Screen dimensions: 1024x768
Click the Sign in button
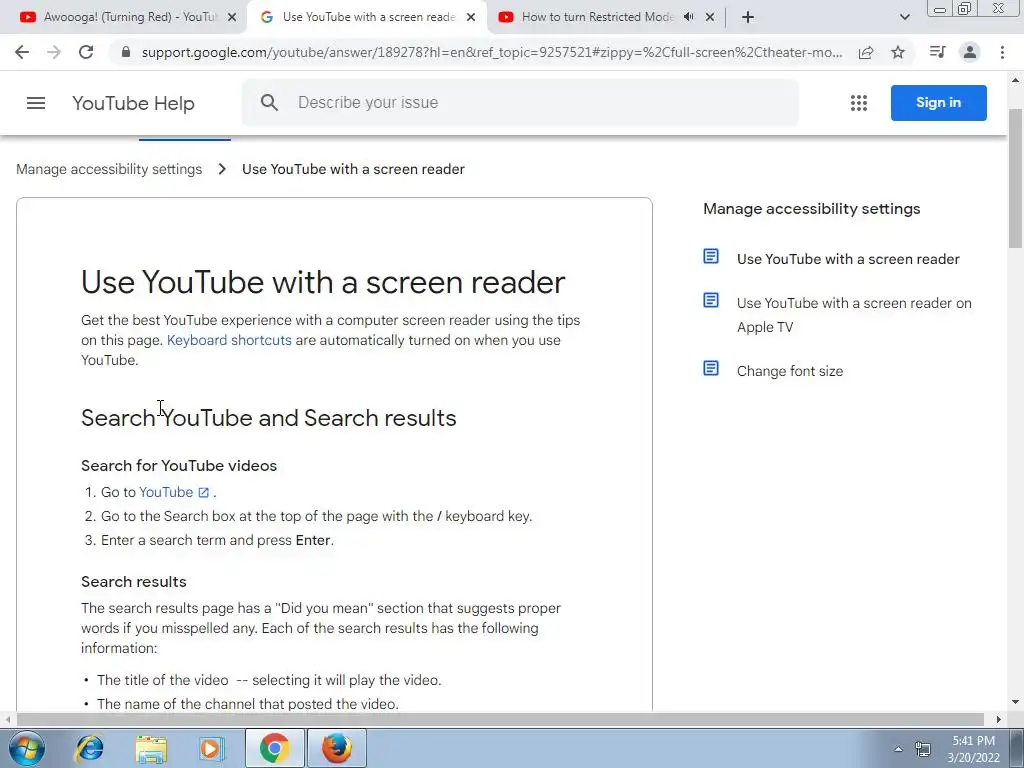[938, 103]
